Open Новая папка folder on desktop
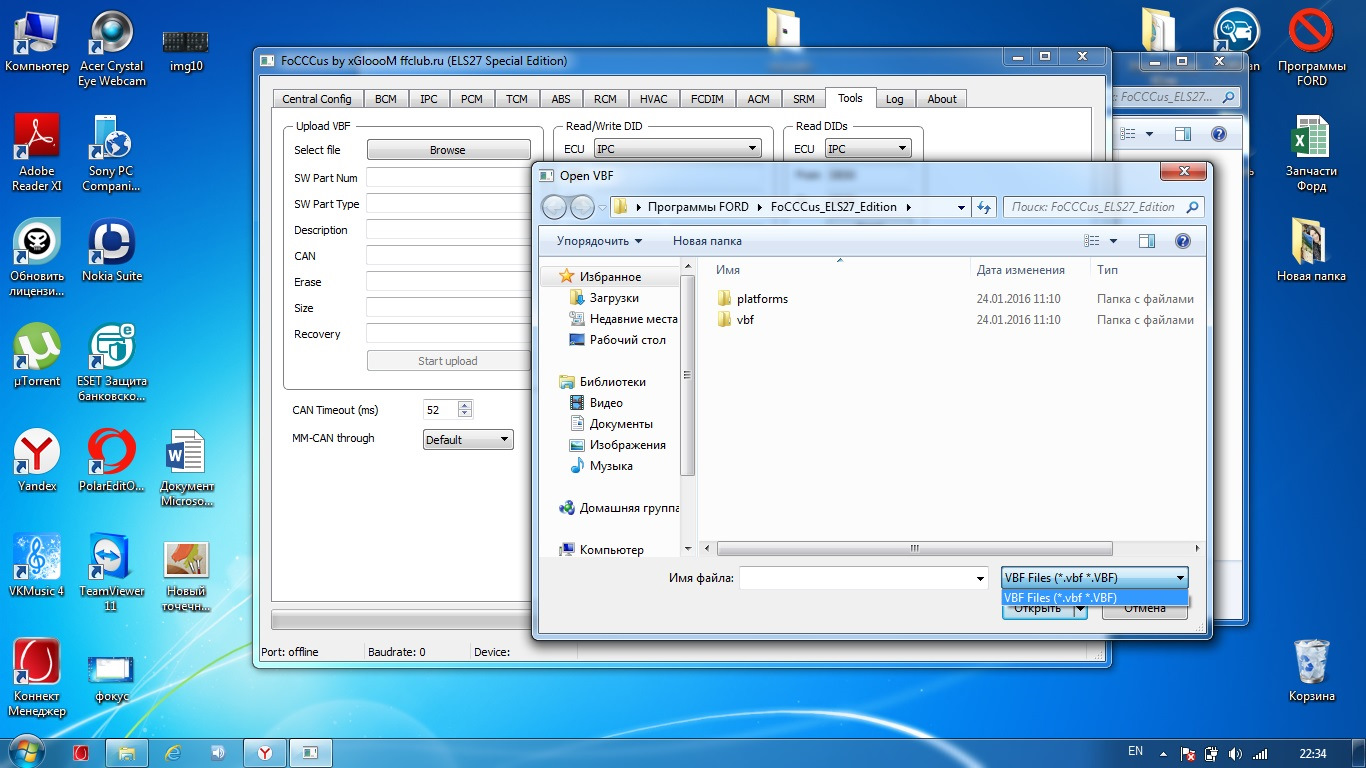This screenshot has width=1366, height=768. click(1311, 250)
